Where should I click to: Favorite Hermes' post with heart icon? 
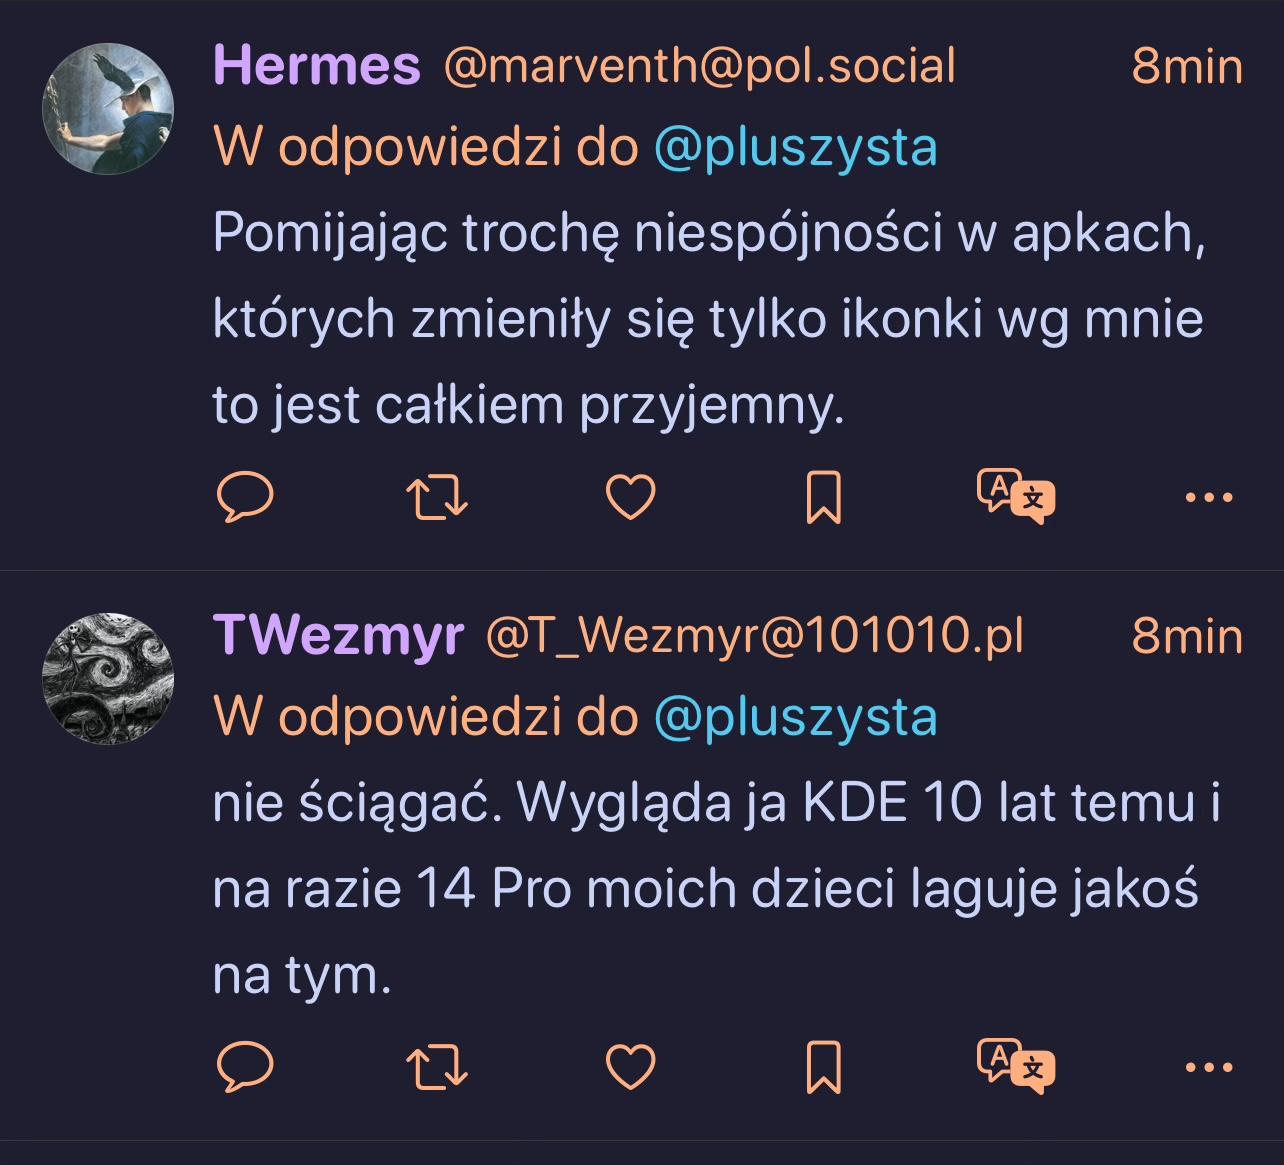[x=631, y=497]
